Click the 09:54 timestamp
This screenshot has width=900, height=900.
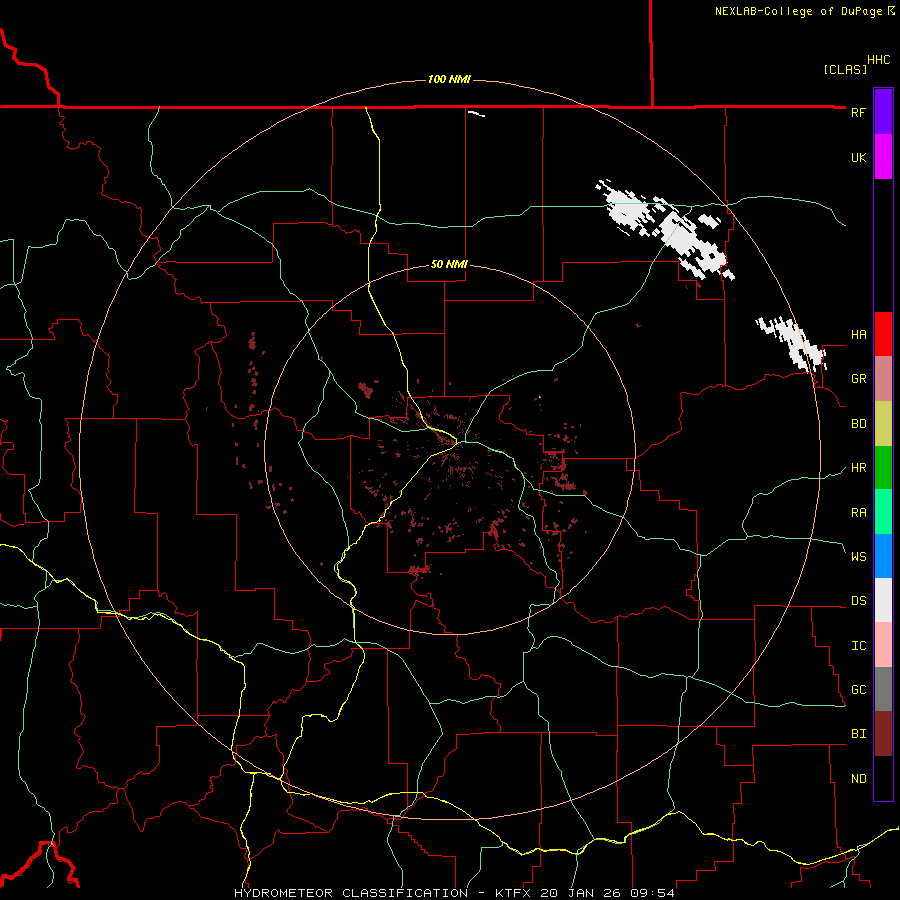[651, 893]
